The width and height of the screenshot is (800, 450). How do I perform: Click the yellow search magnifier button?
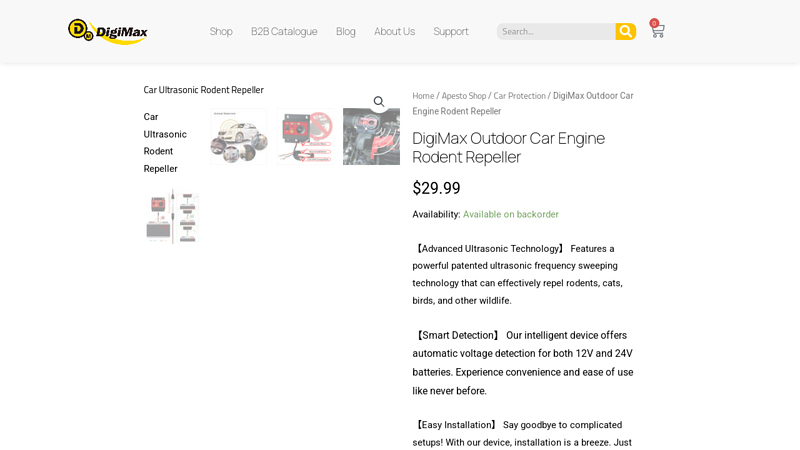point(626,32)
